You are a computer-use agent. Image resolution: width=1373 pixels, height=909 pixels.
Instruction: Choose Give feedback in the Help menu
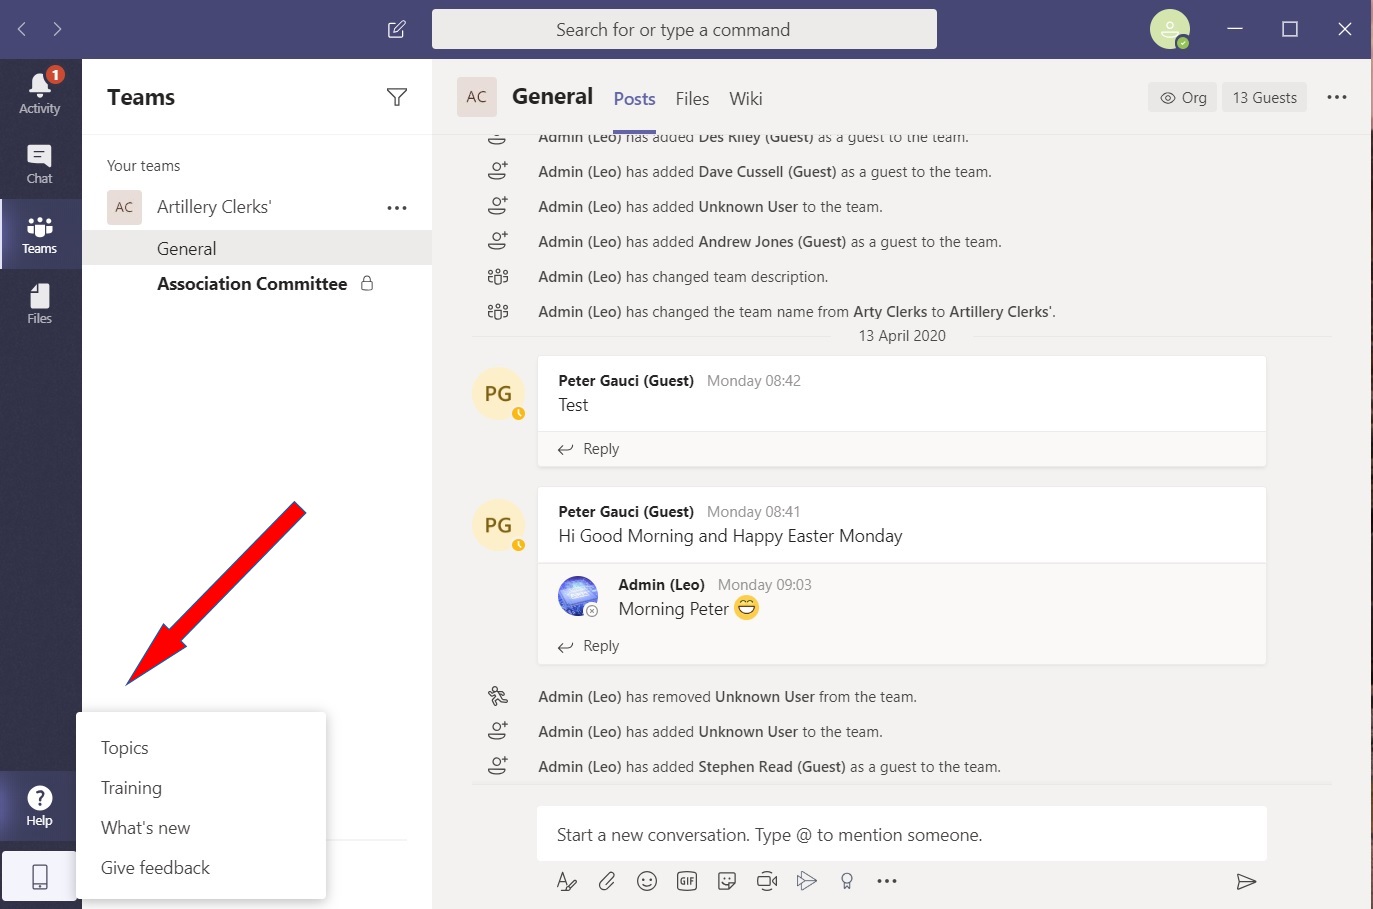(154, 867)
